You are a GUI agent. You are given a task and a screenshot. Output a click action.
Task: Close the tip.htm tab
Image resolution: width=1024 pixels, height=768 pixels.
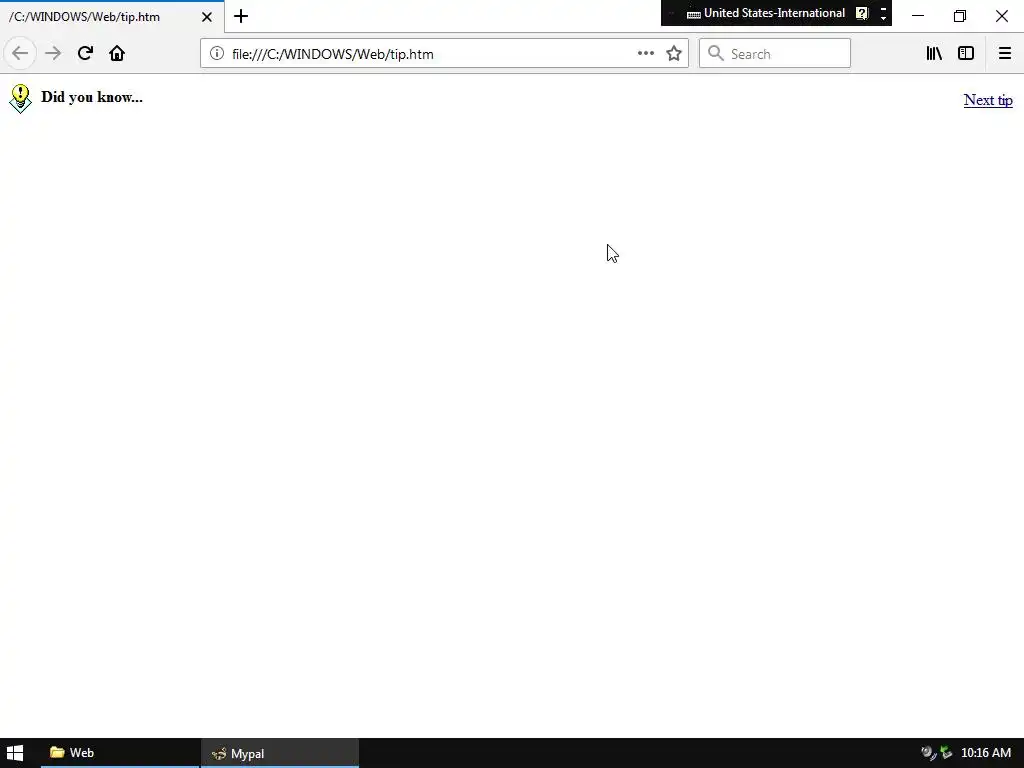click(207, 17)
